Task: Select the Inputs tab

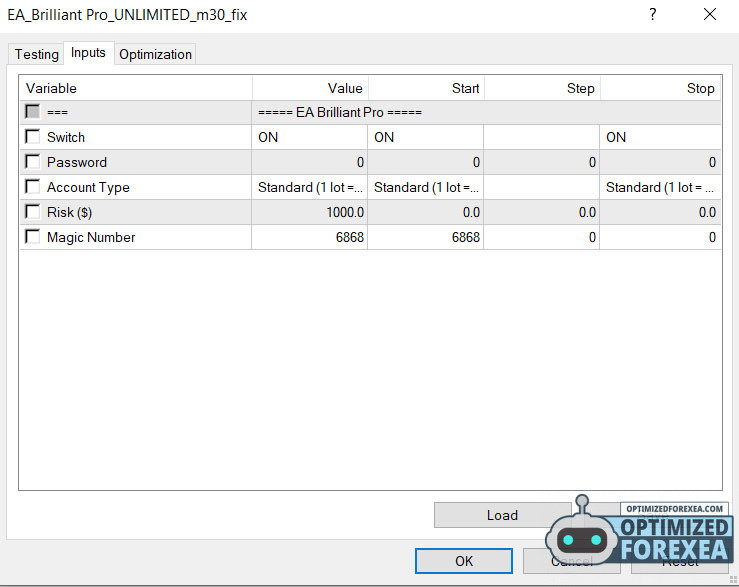Action: click(x=88, y=53)
